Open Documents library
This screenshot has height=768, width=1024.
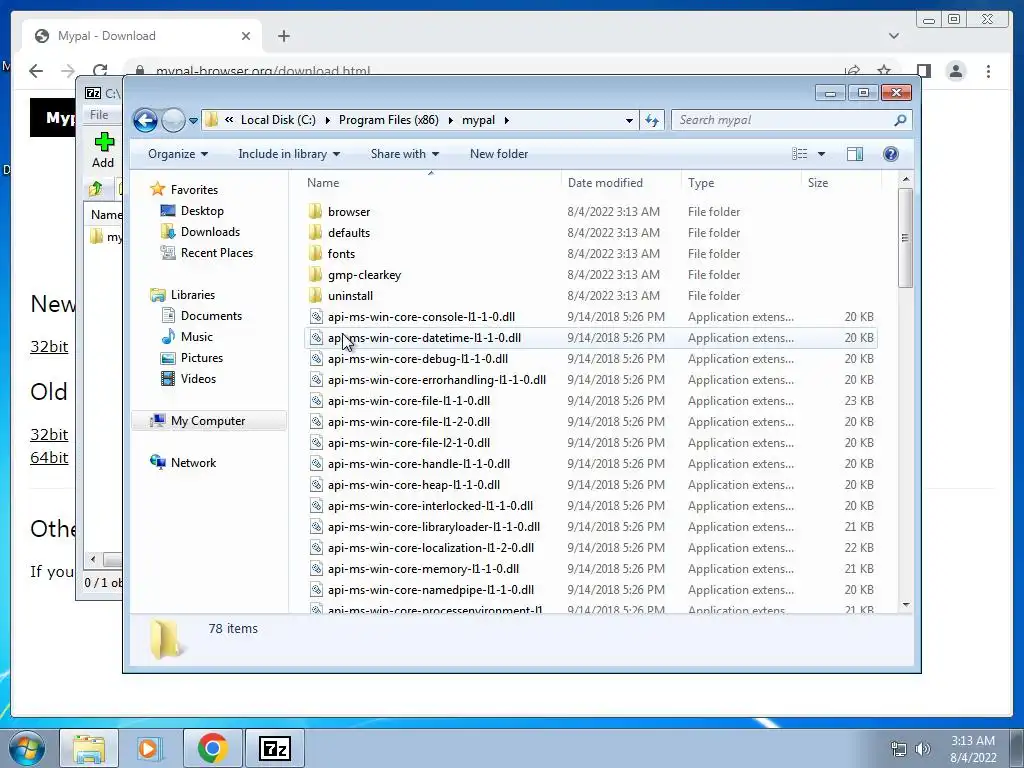click(x=211, y=316)
